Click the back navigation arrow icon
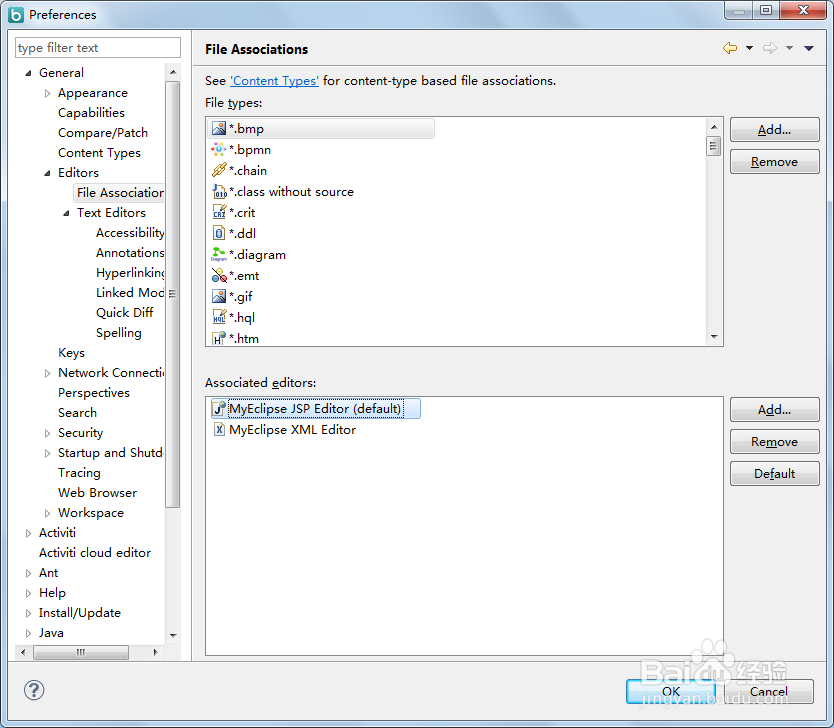Image resolution: width=834 pixels, height=728 pixels. coord(730,48)
